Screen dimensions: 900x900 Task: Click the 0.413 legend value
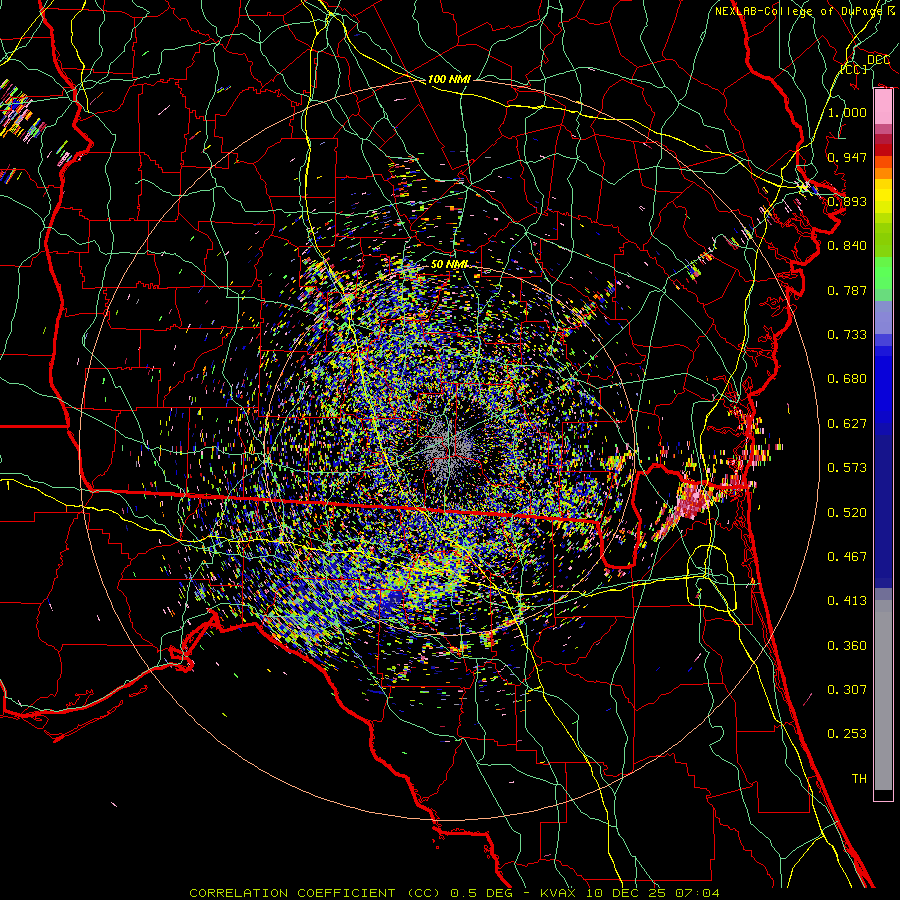click(x=847, y=601)
